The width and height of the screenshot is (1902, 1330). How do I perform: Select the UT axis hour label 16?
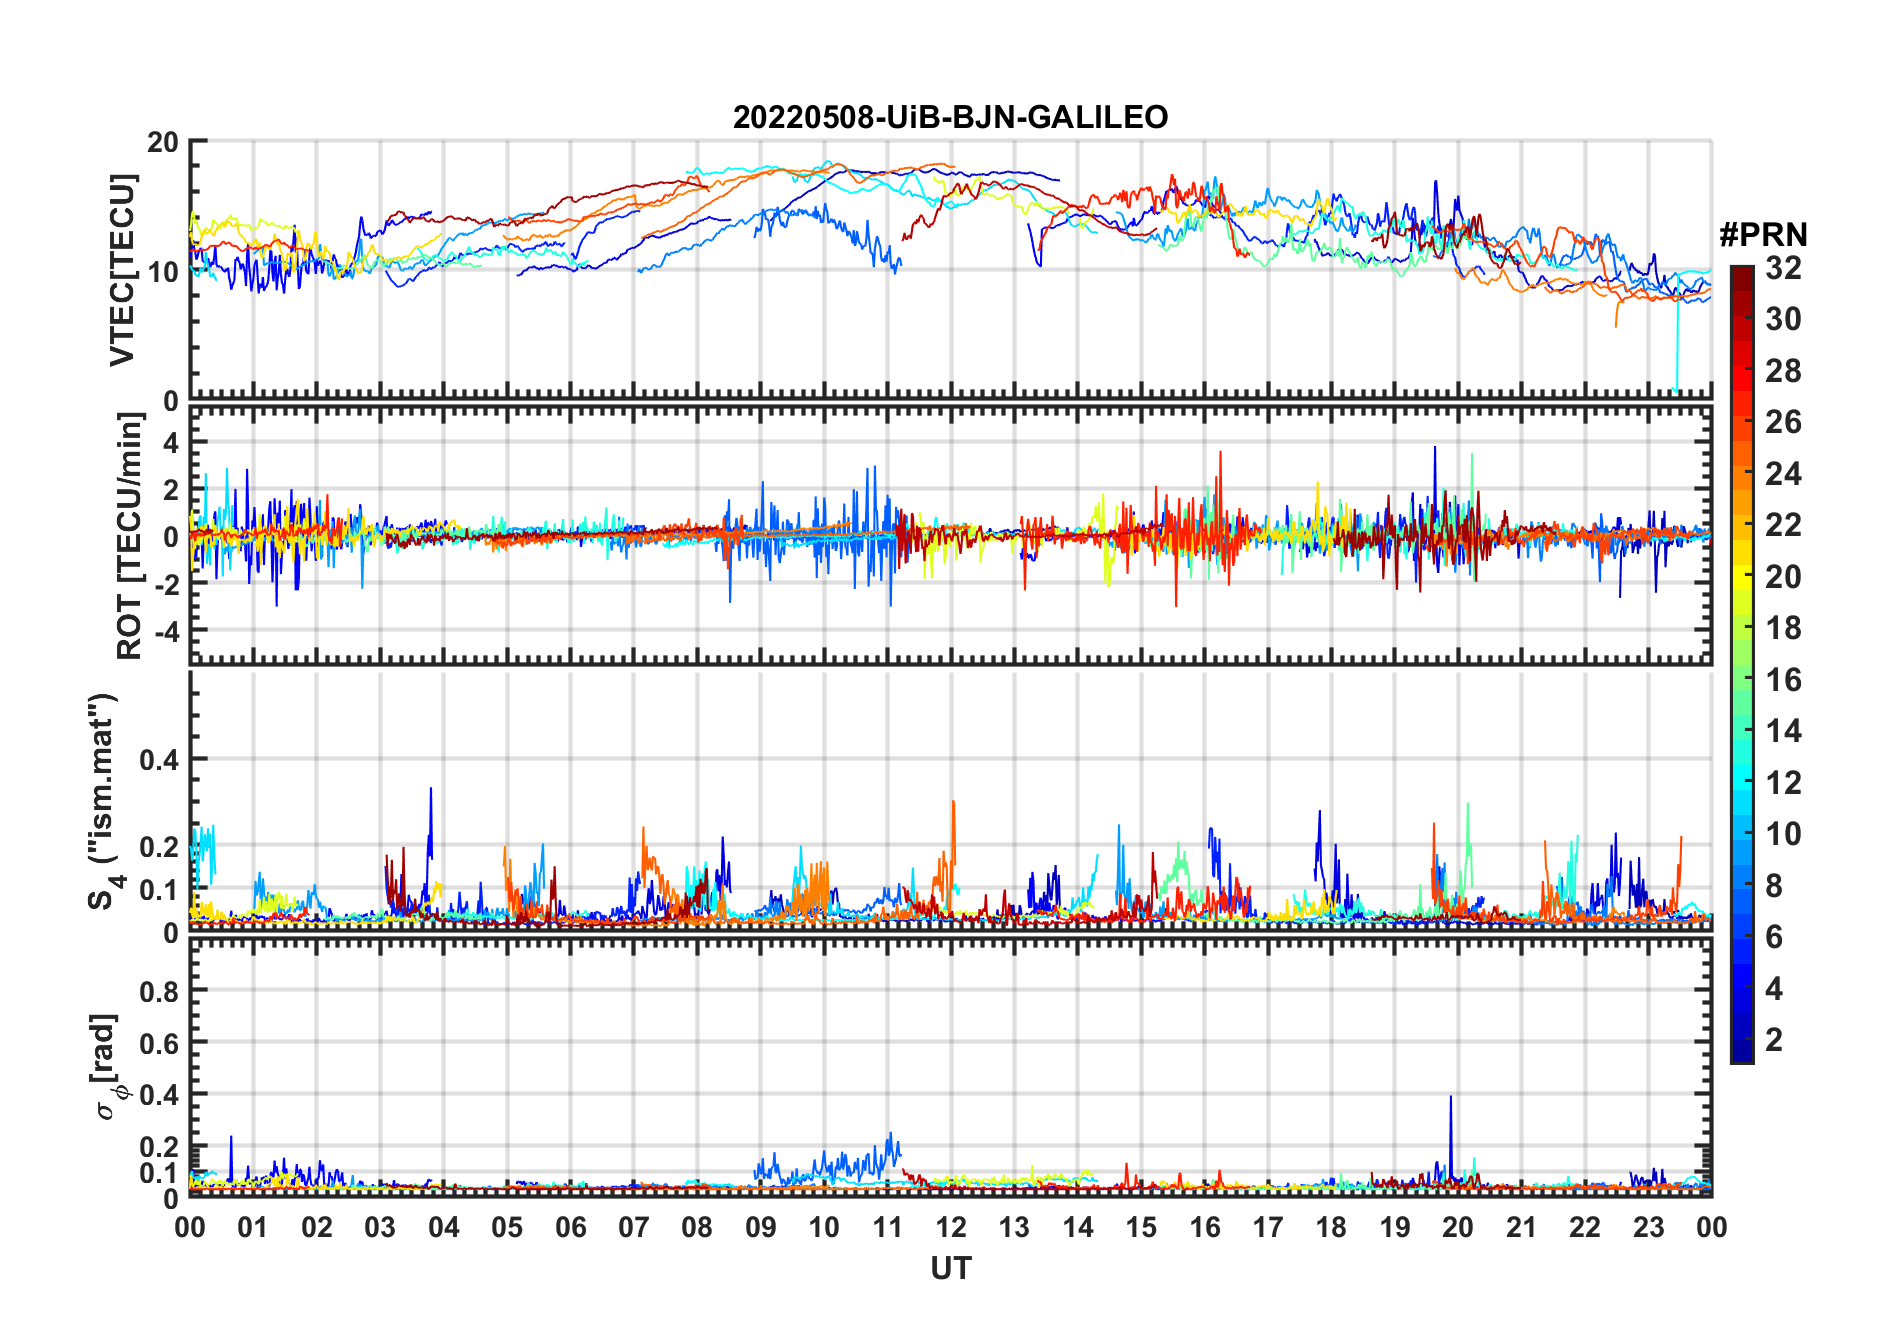pos(1204,1227)
